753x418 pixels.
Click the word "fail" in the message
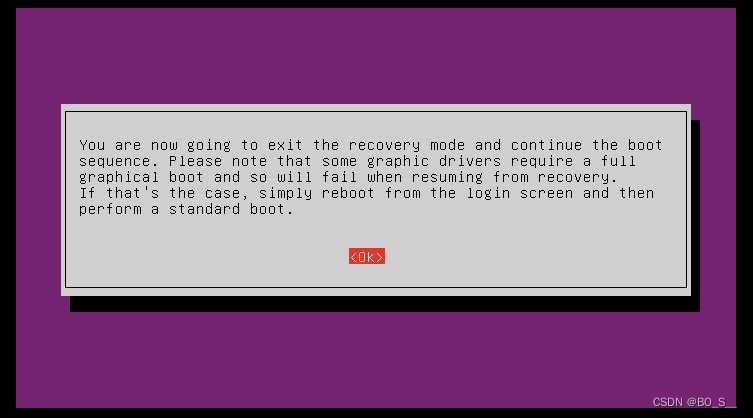point(340,177)
